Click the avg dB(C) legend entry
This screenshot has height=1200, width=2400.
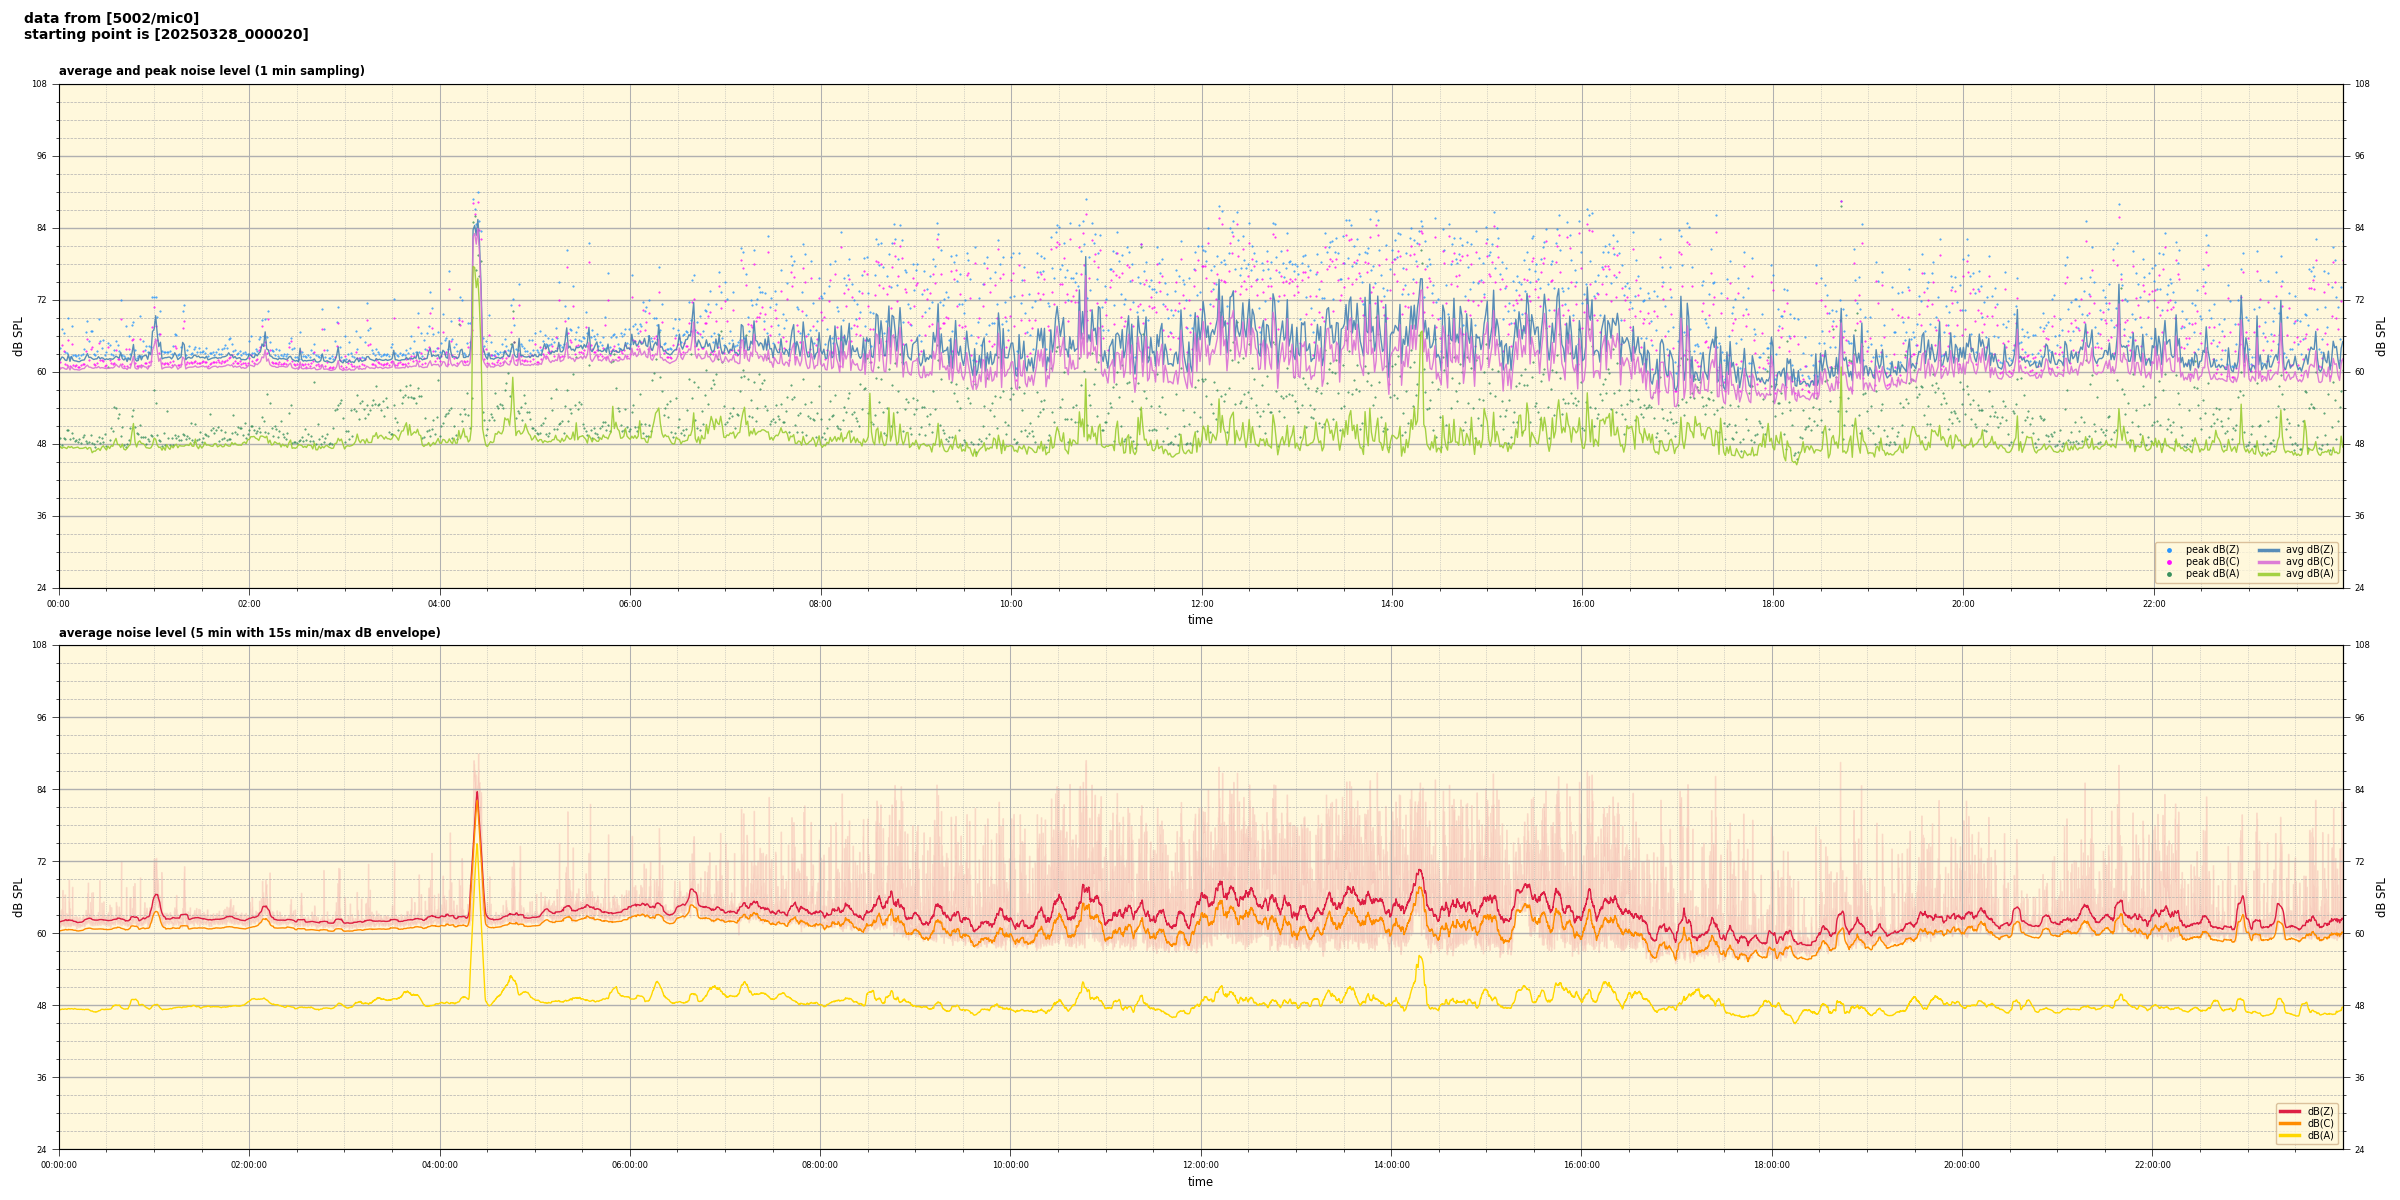(x=2308, y=562)
